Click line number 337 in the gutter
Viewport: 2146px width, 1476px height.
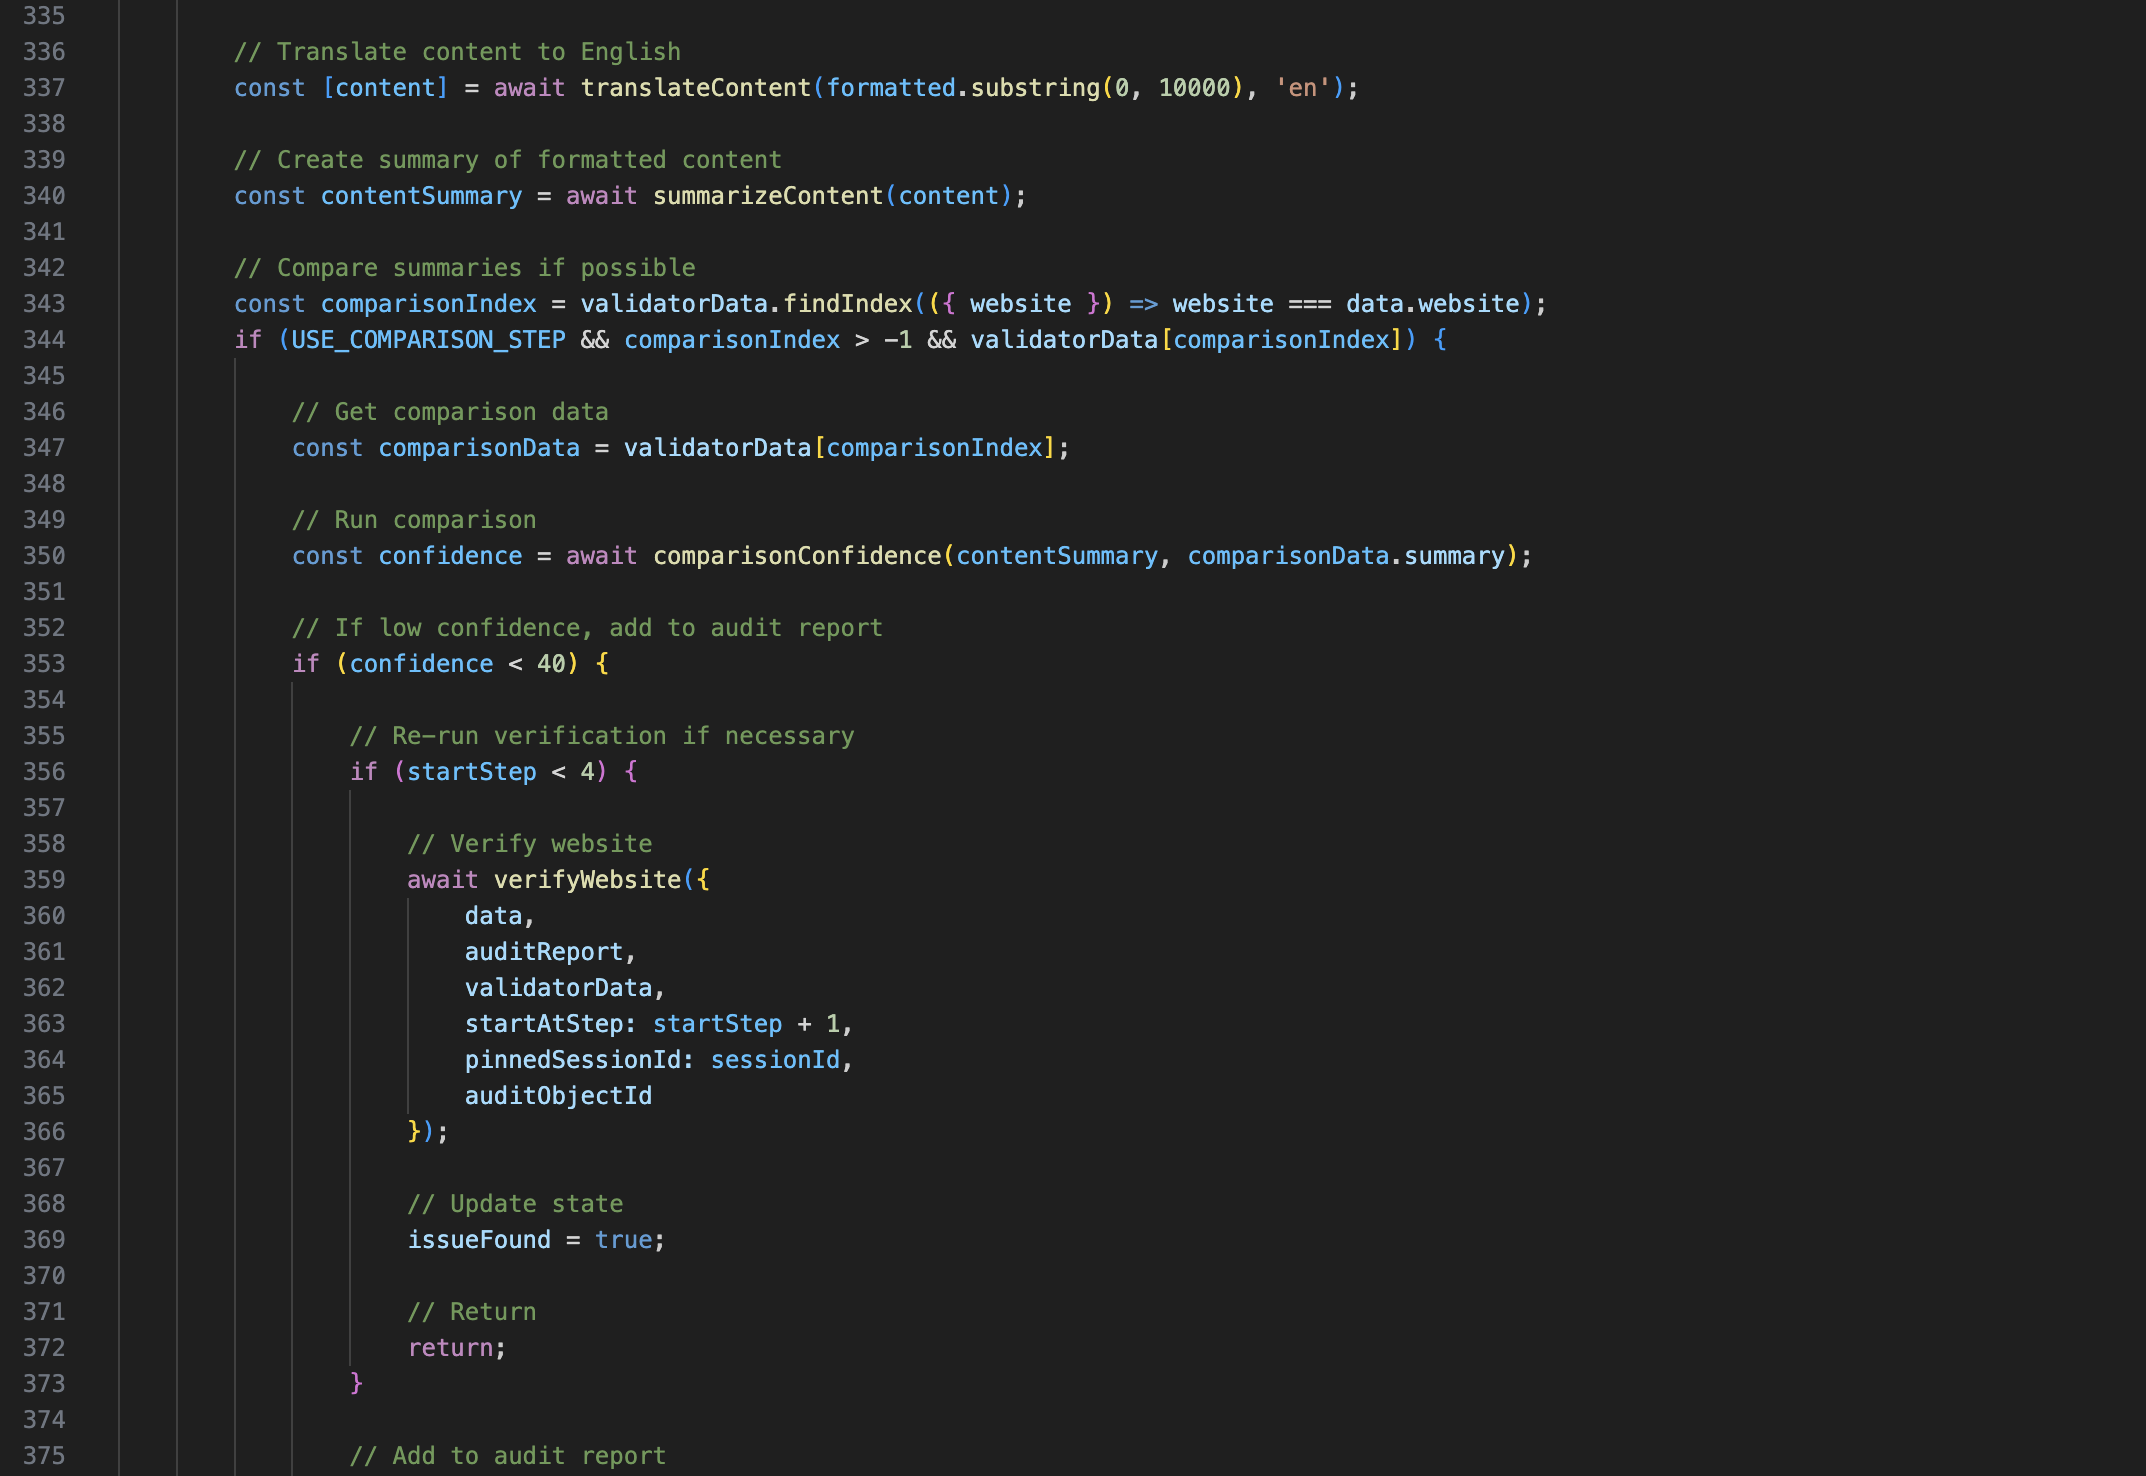tap(44, 88)
